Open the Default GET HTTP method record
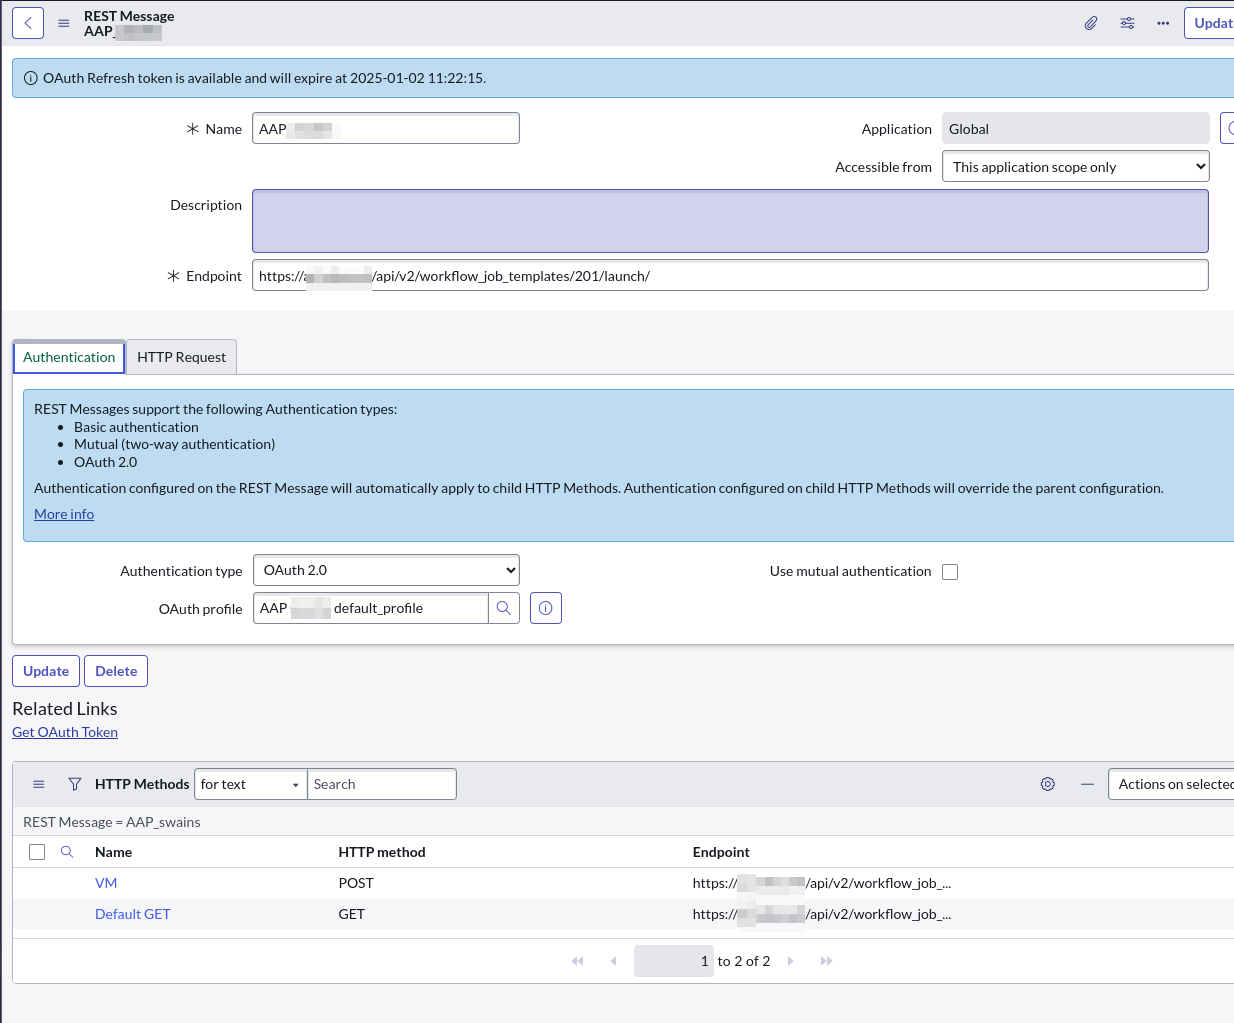Image resolution: width=1234 pixels, height=1023 pixels. [x=132, y=914]
